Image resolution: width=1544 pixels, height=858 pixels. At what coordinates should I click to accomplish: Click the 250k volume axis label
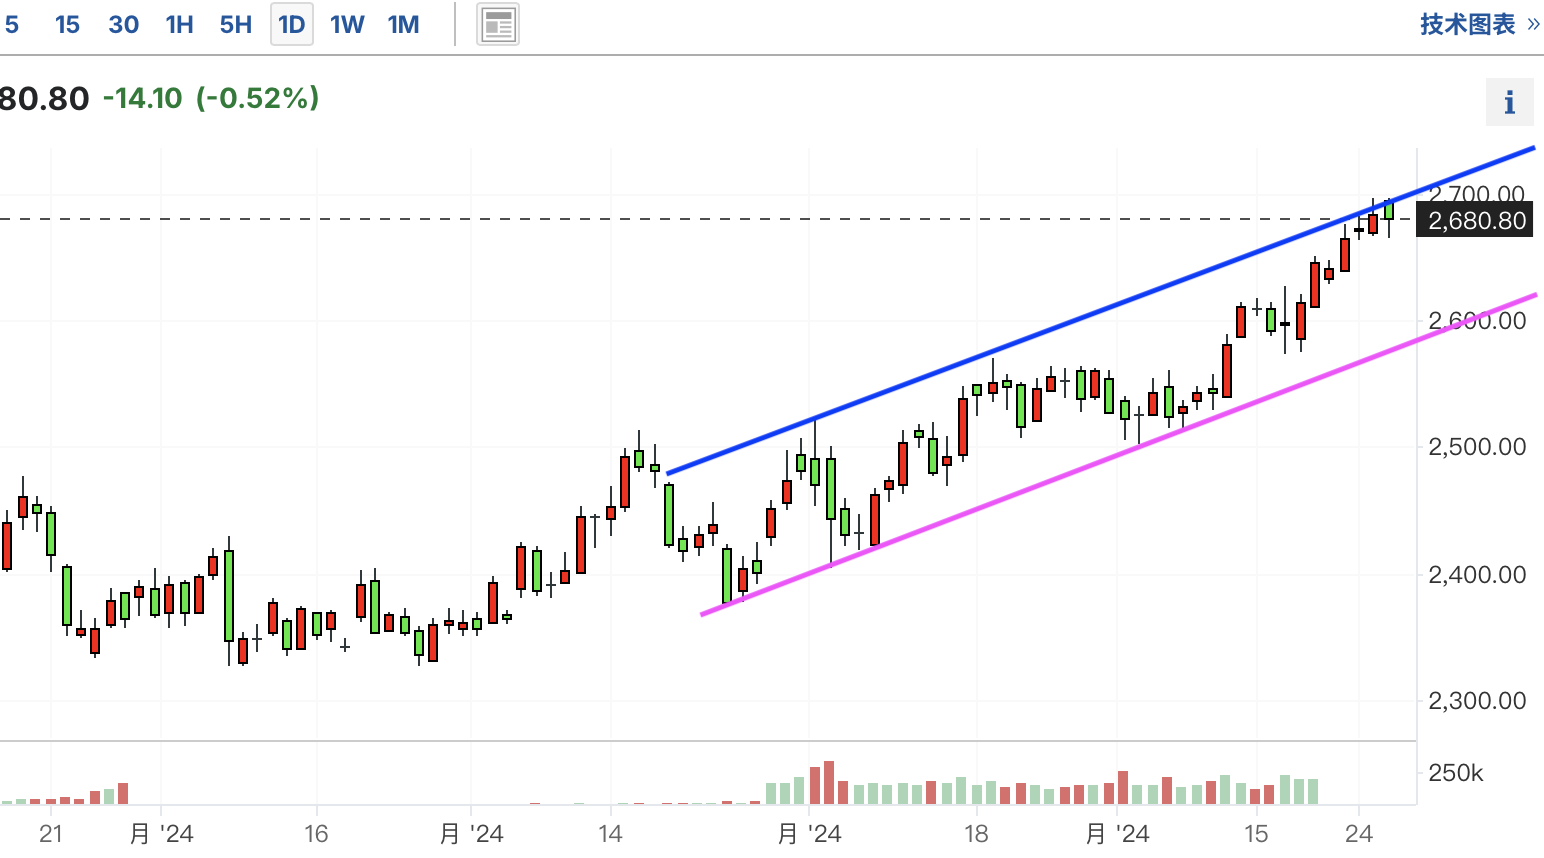pyautogui.click(x=1456, y=773)
